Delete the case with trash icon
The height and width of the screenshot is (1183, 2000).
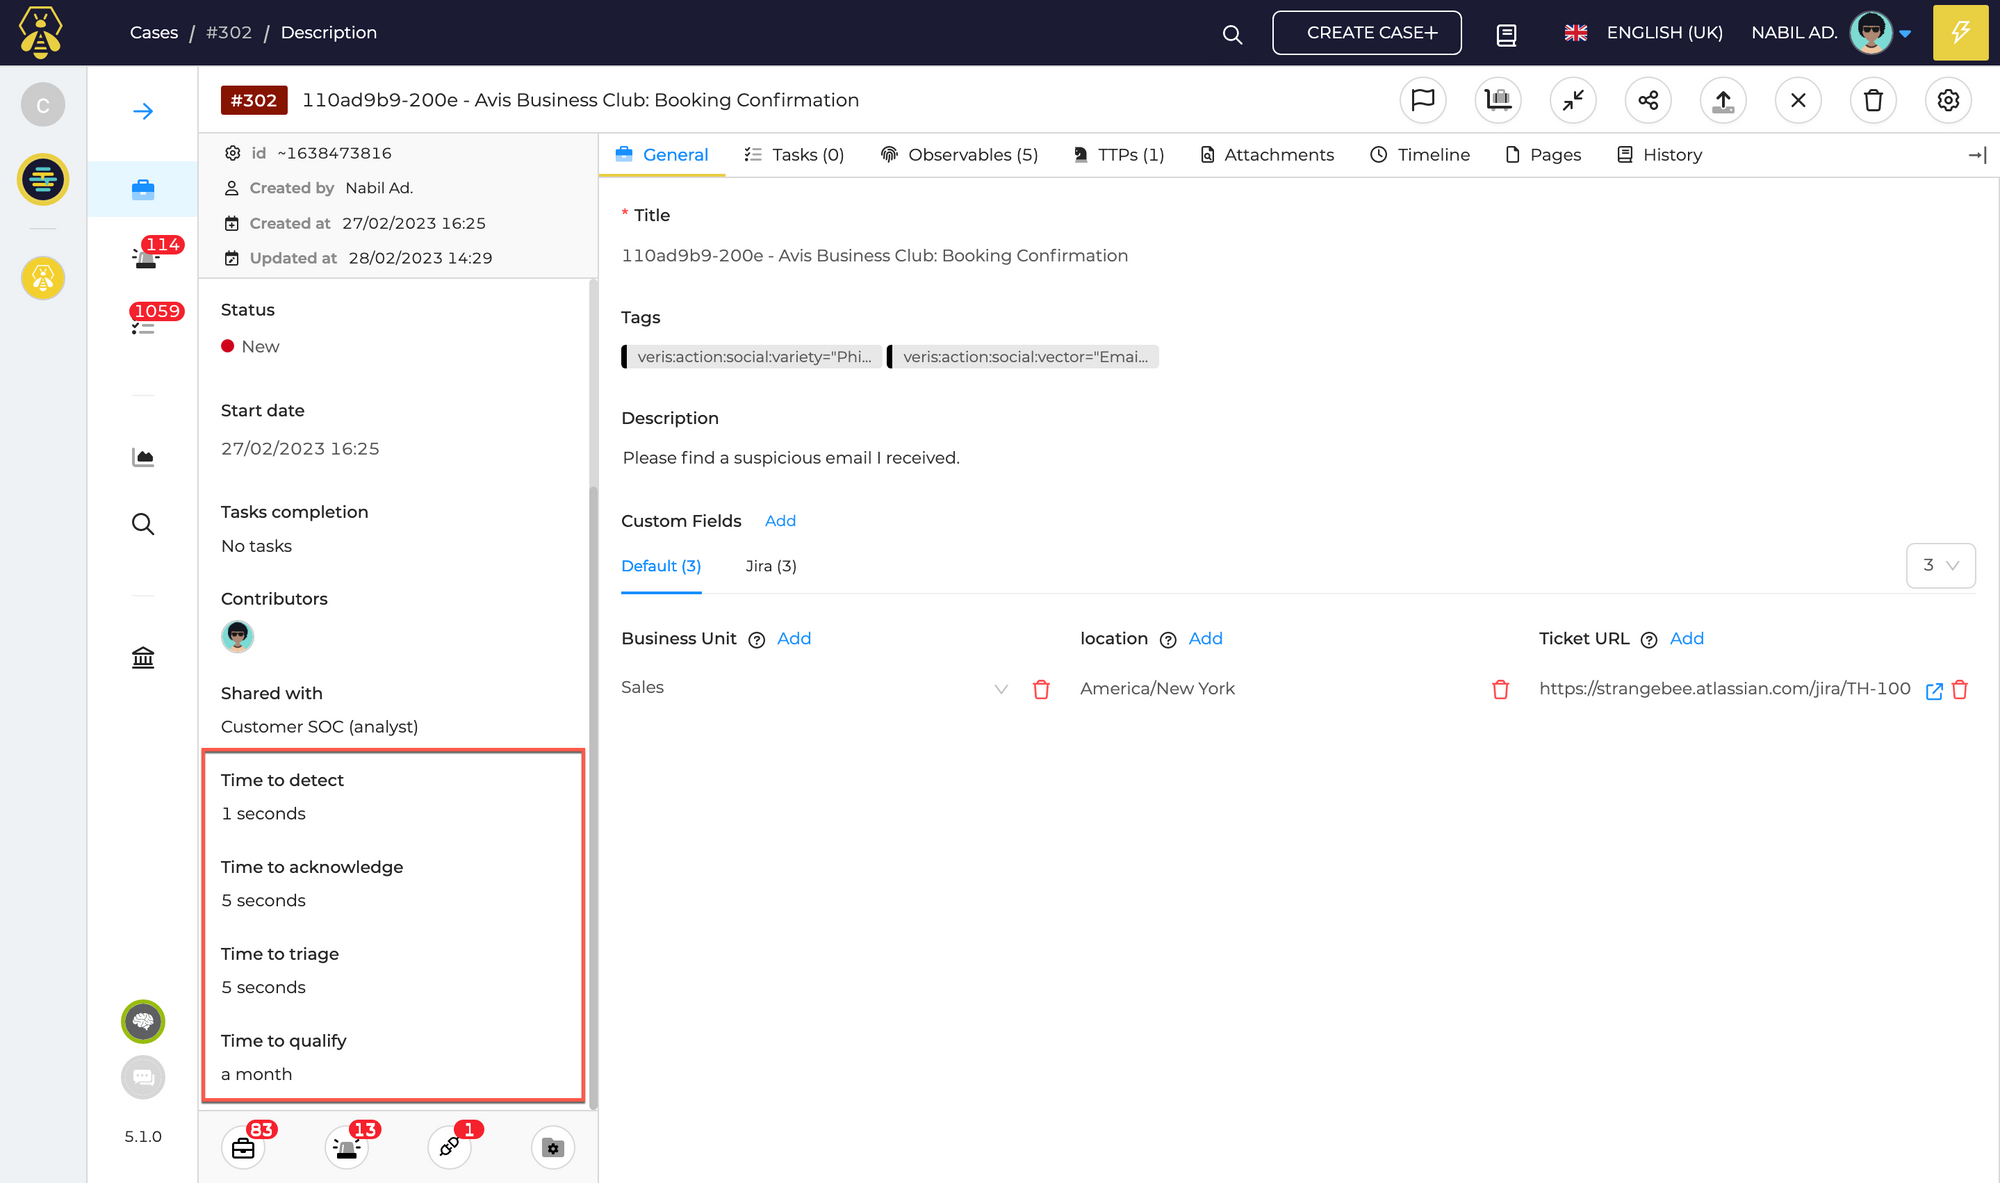pyautogui.click(x=1873, y=100)
